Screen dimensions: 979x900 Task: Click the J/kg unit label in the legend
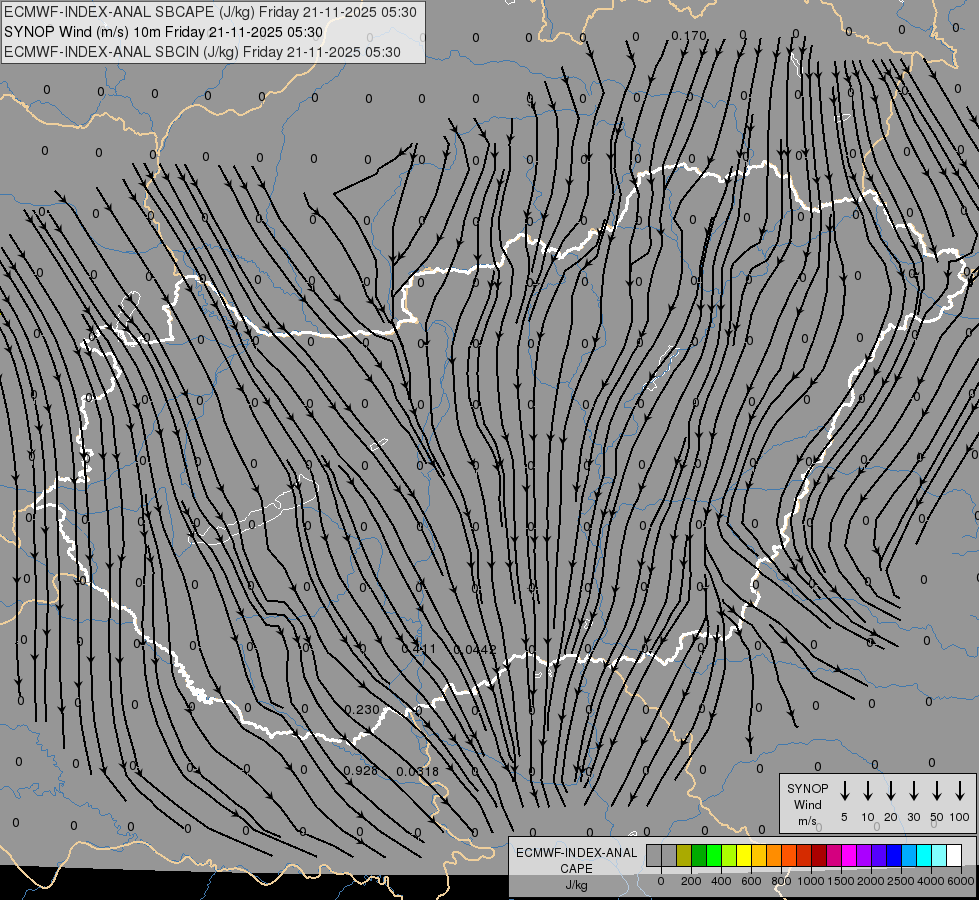[x=576, y=884]
